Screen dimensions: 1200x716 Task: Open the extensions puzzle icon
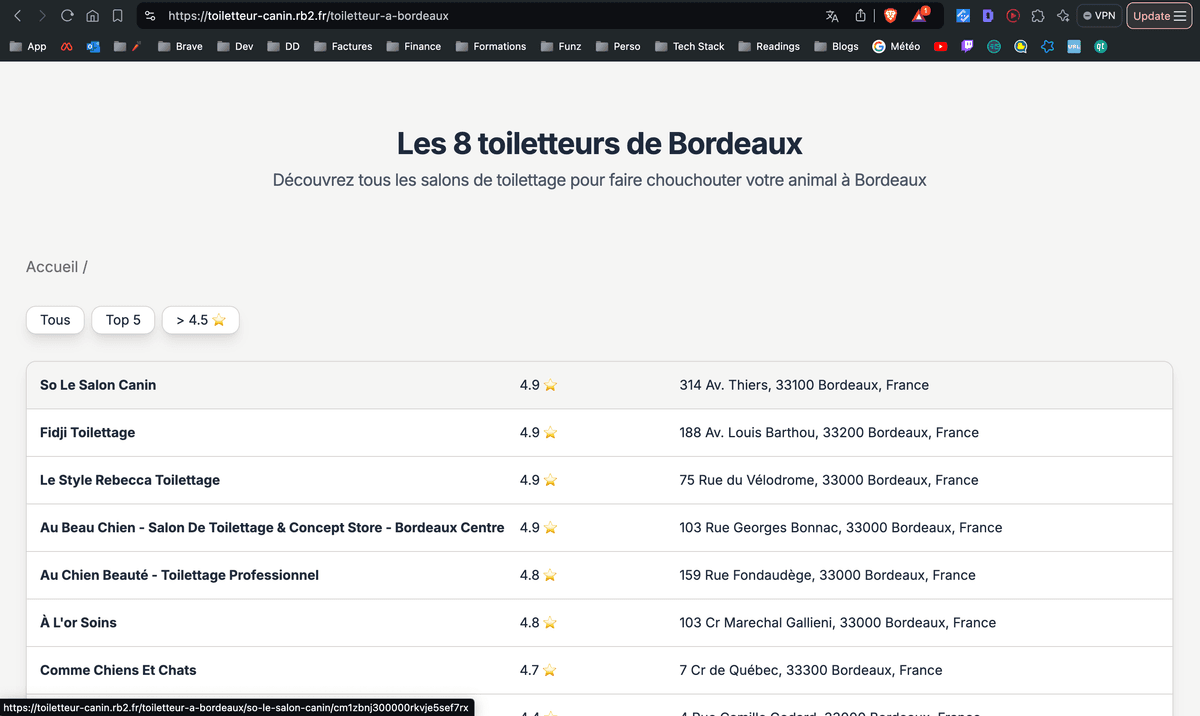pos(1038,16)
